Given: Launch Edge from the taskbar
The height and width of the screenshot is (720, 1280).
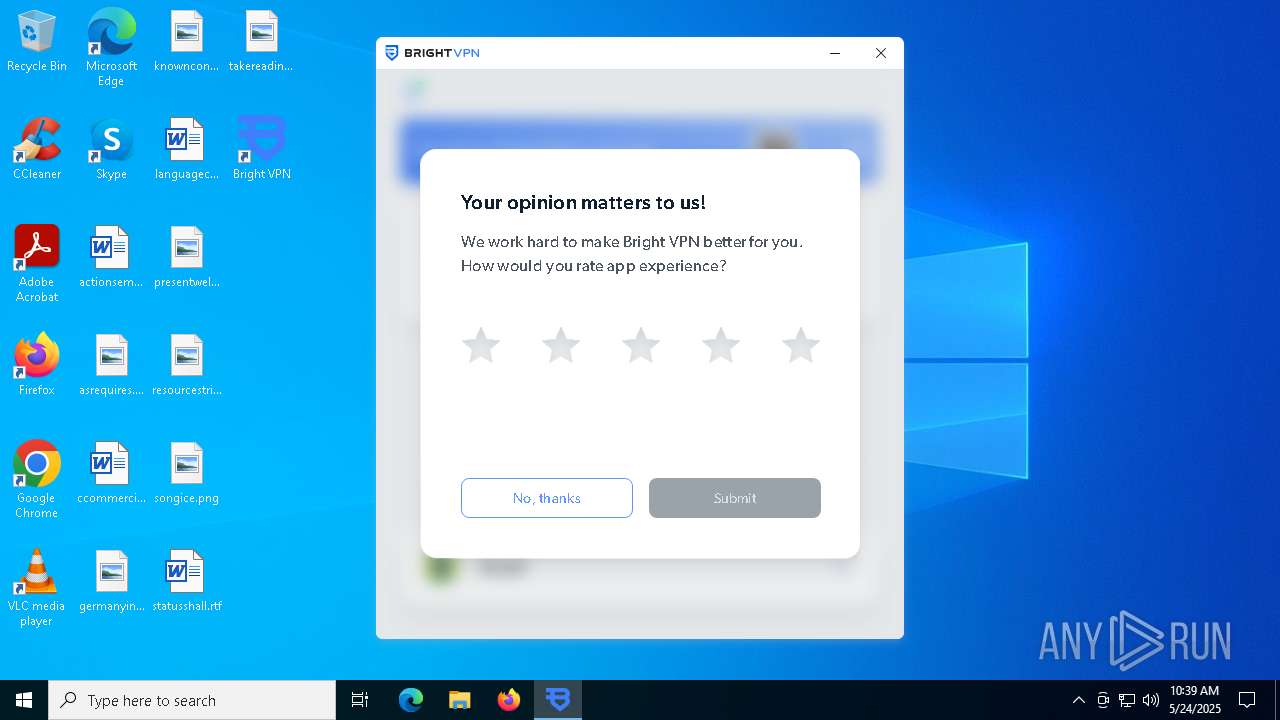Looking at the screenshot, I should click(x=411, y=700).
